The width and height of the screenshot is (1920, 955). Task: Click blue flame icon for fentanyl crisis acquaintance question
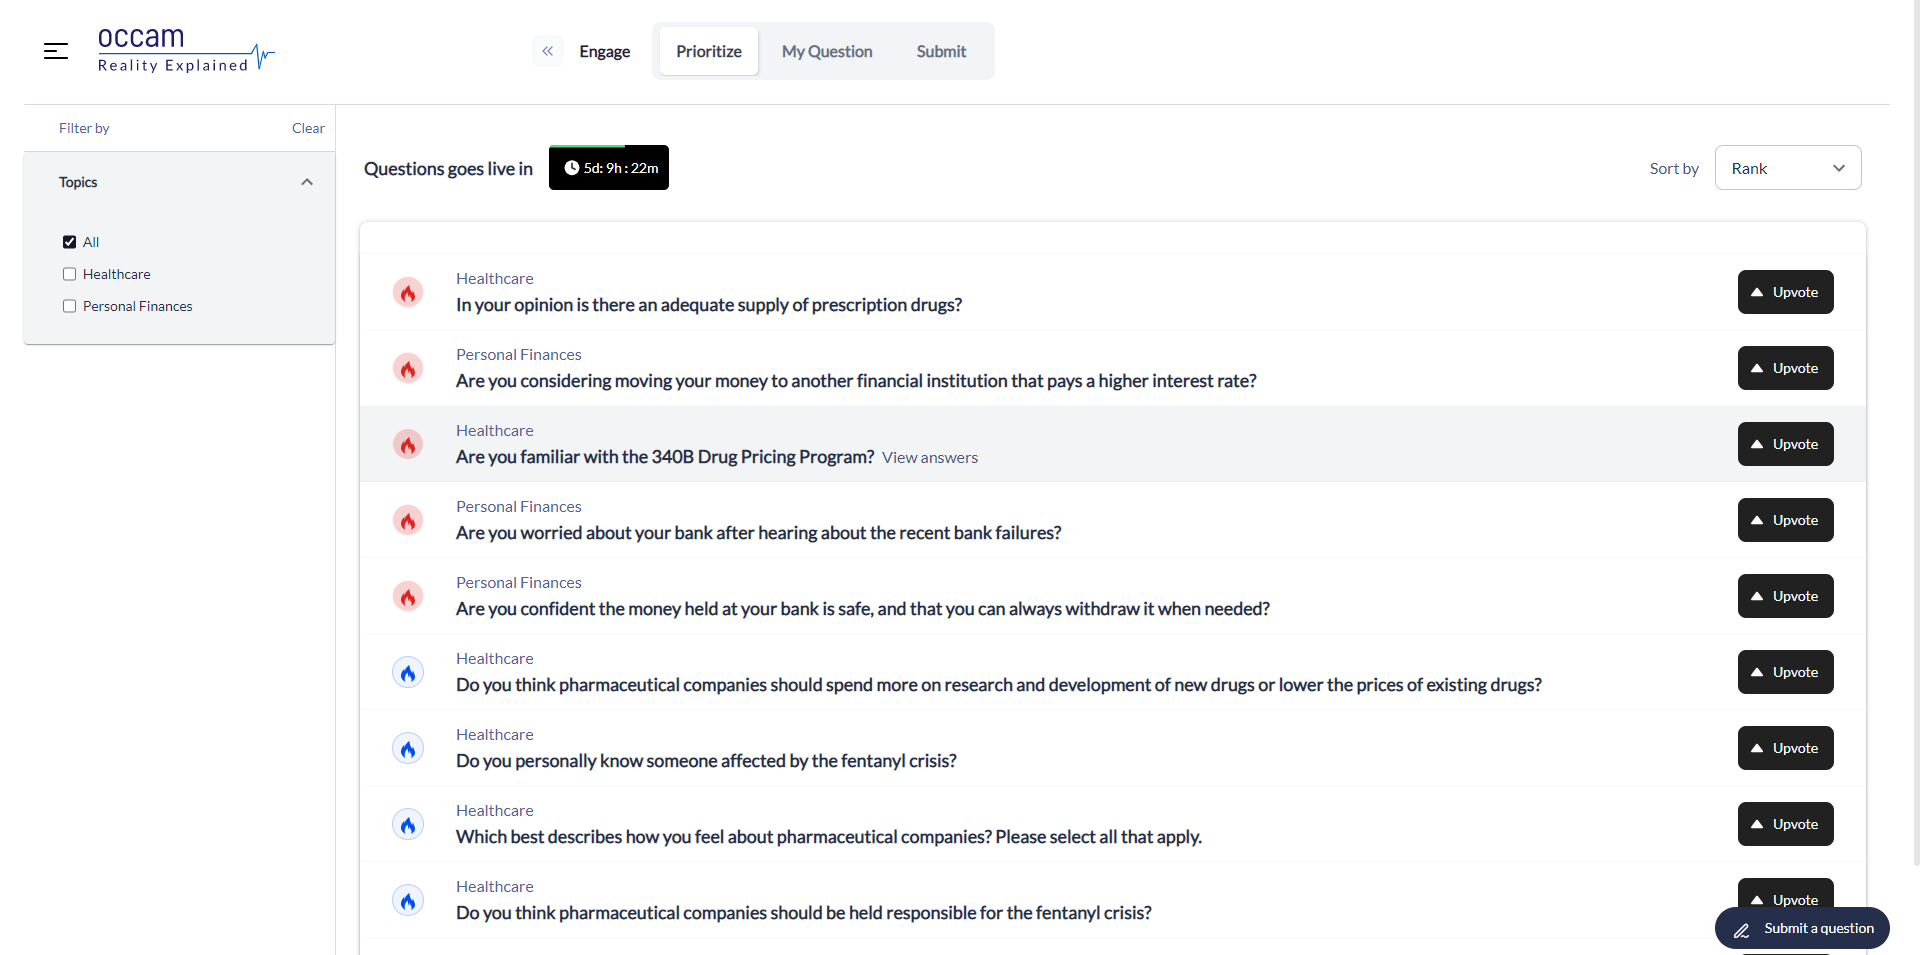click(408, 749)
